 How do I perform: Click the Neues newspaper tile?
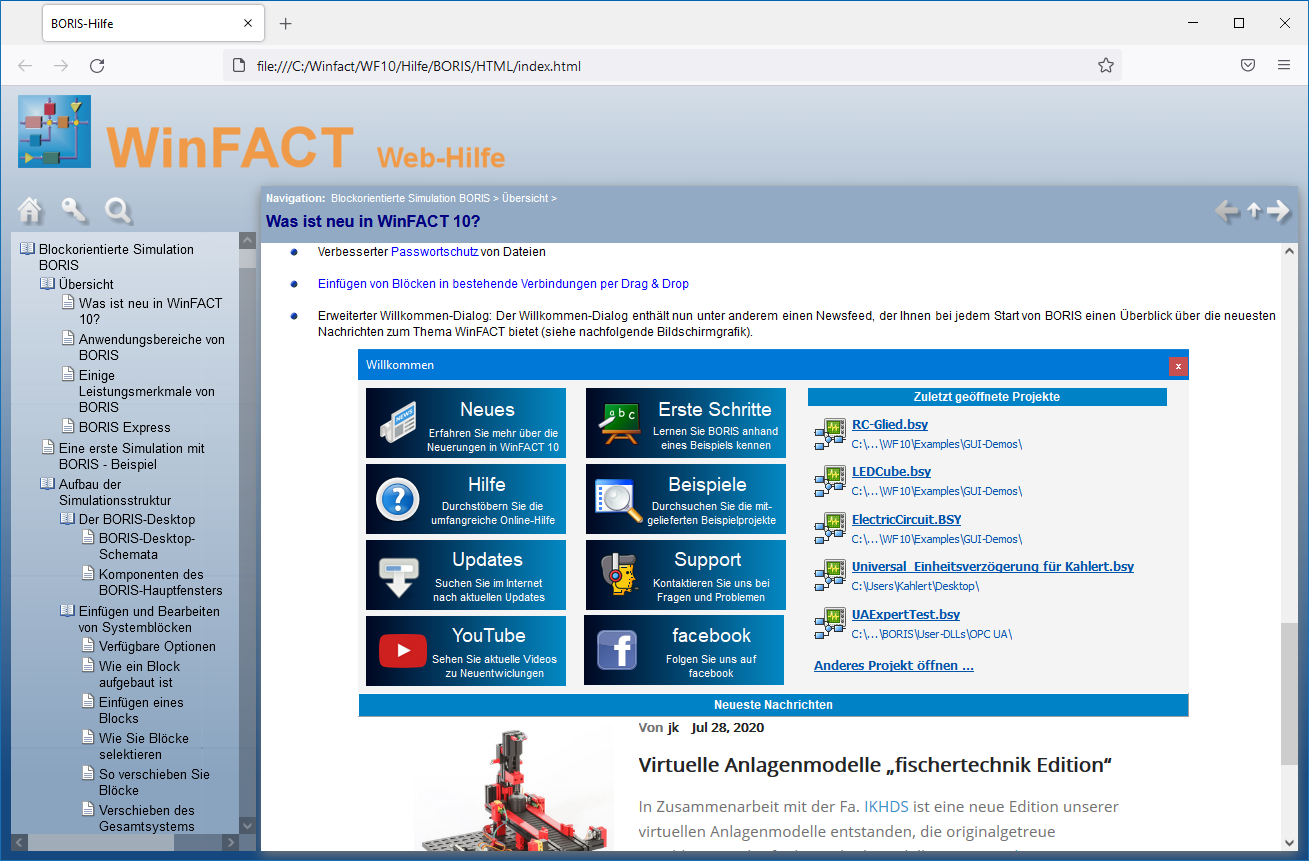coord(466,423)
